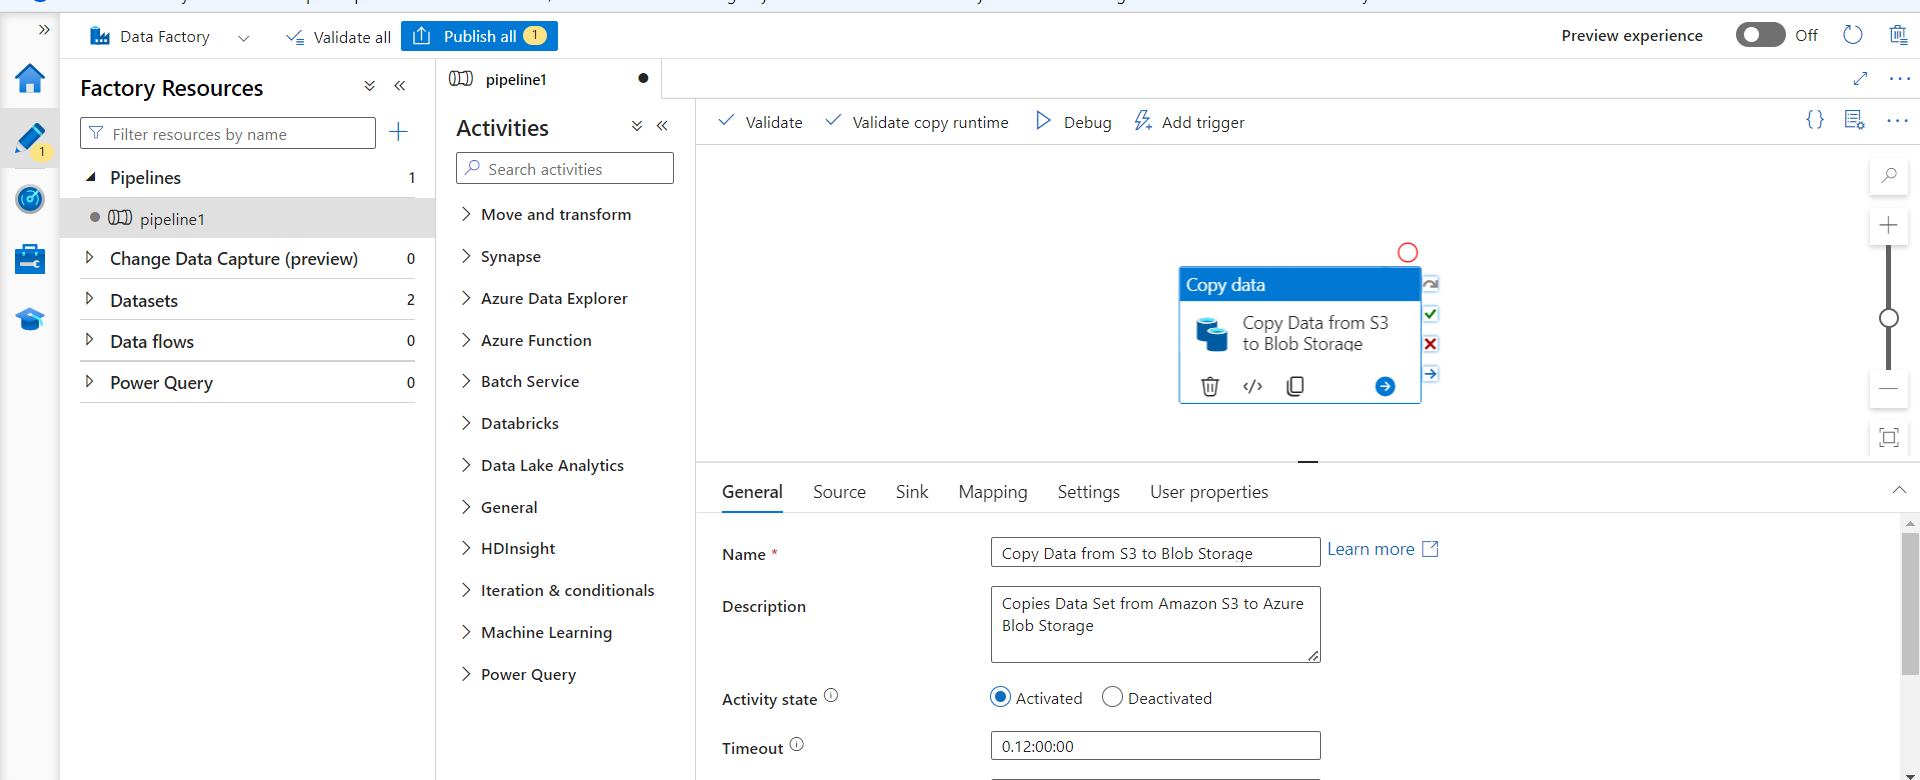
Task: Expand Azure Data Explorer activities
Action: point(466,298)
